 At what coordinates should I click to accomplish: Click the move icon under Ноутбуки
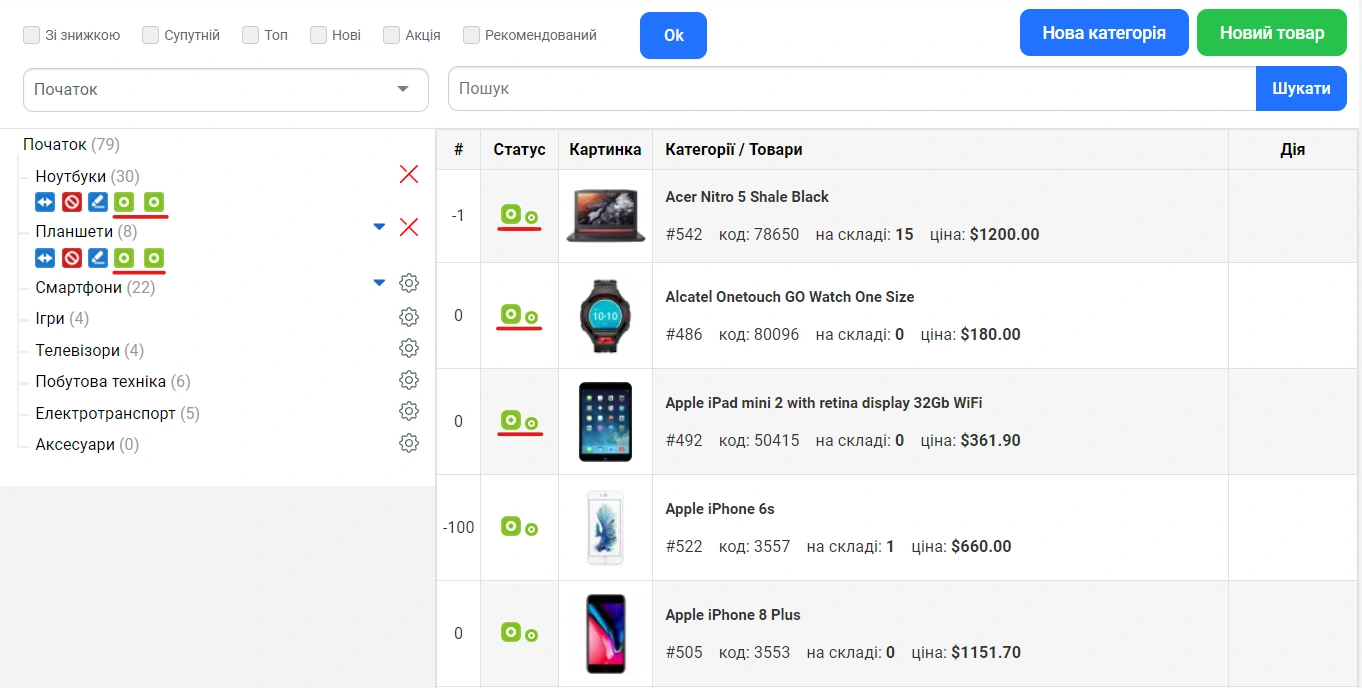pyautogui.click(x=45, y=202)
